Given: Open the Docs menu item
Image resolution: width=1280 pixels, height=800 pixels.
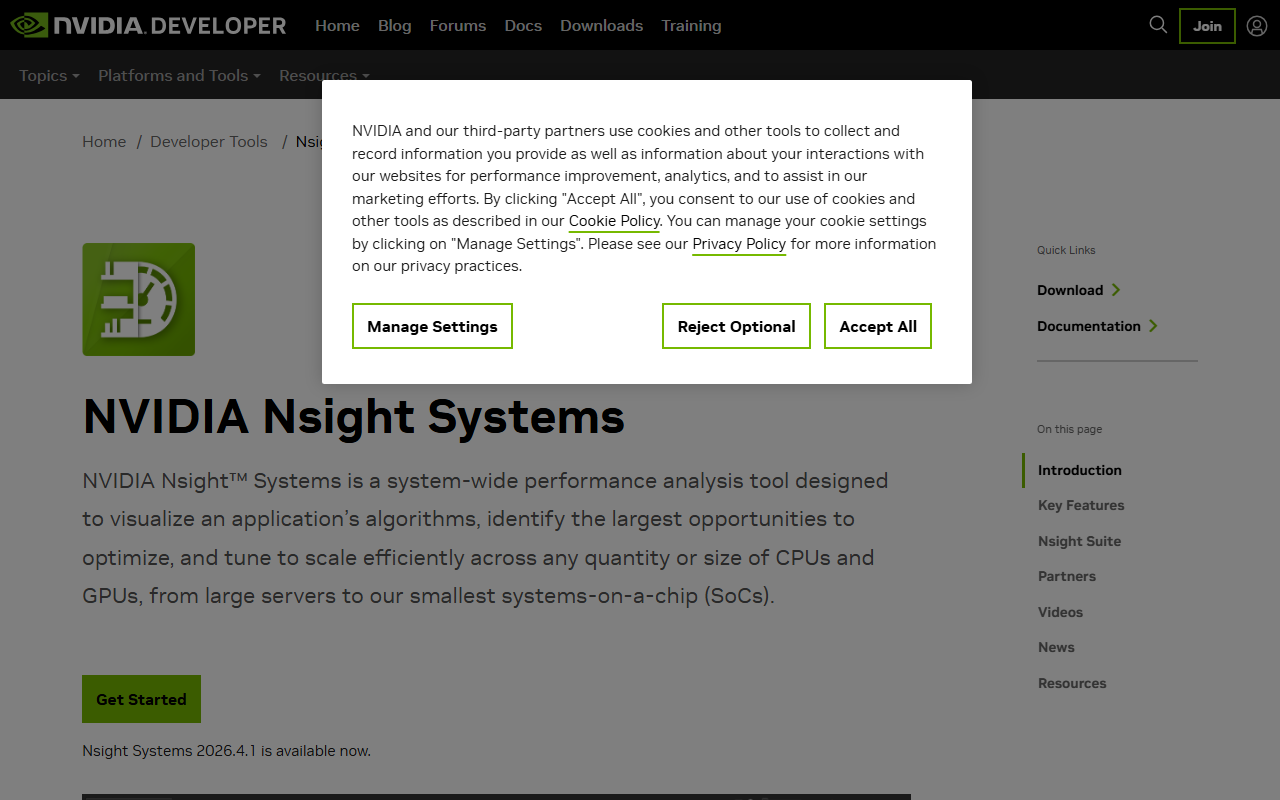Looking at the screenshot, I should (523, 26).
